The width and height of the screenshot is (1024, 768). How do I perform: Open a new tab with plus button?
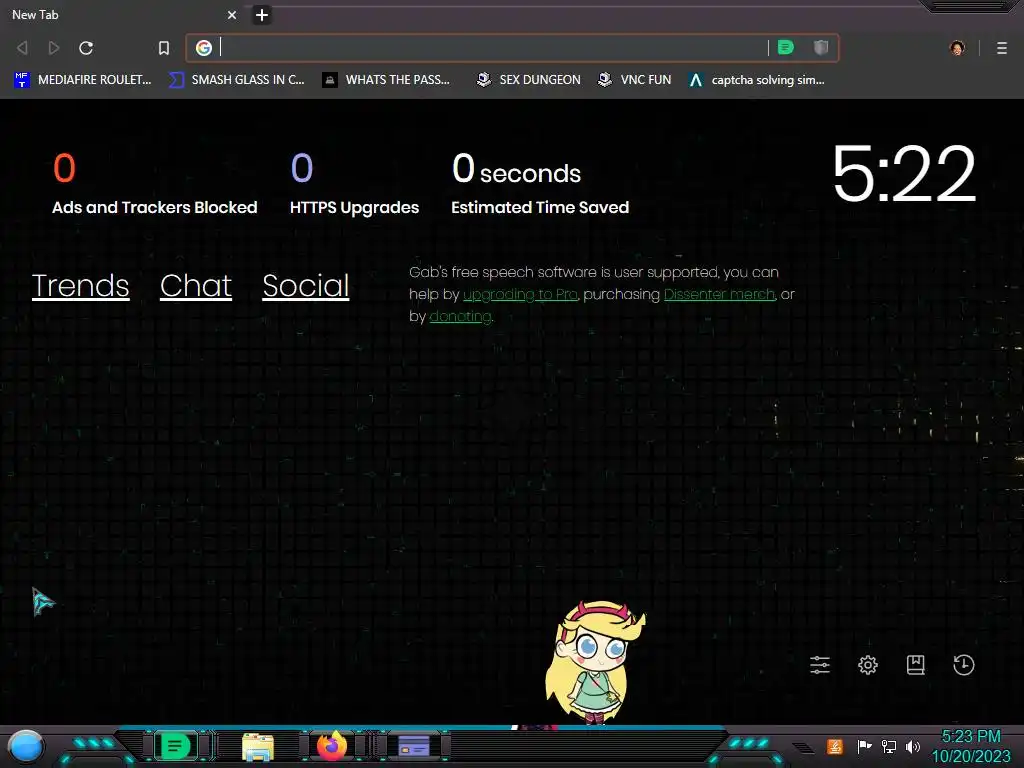[x=262, y=14]
